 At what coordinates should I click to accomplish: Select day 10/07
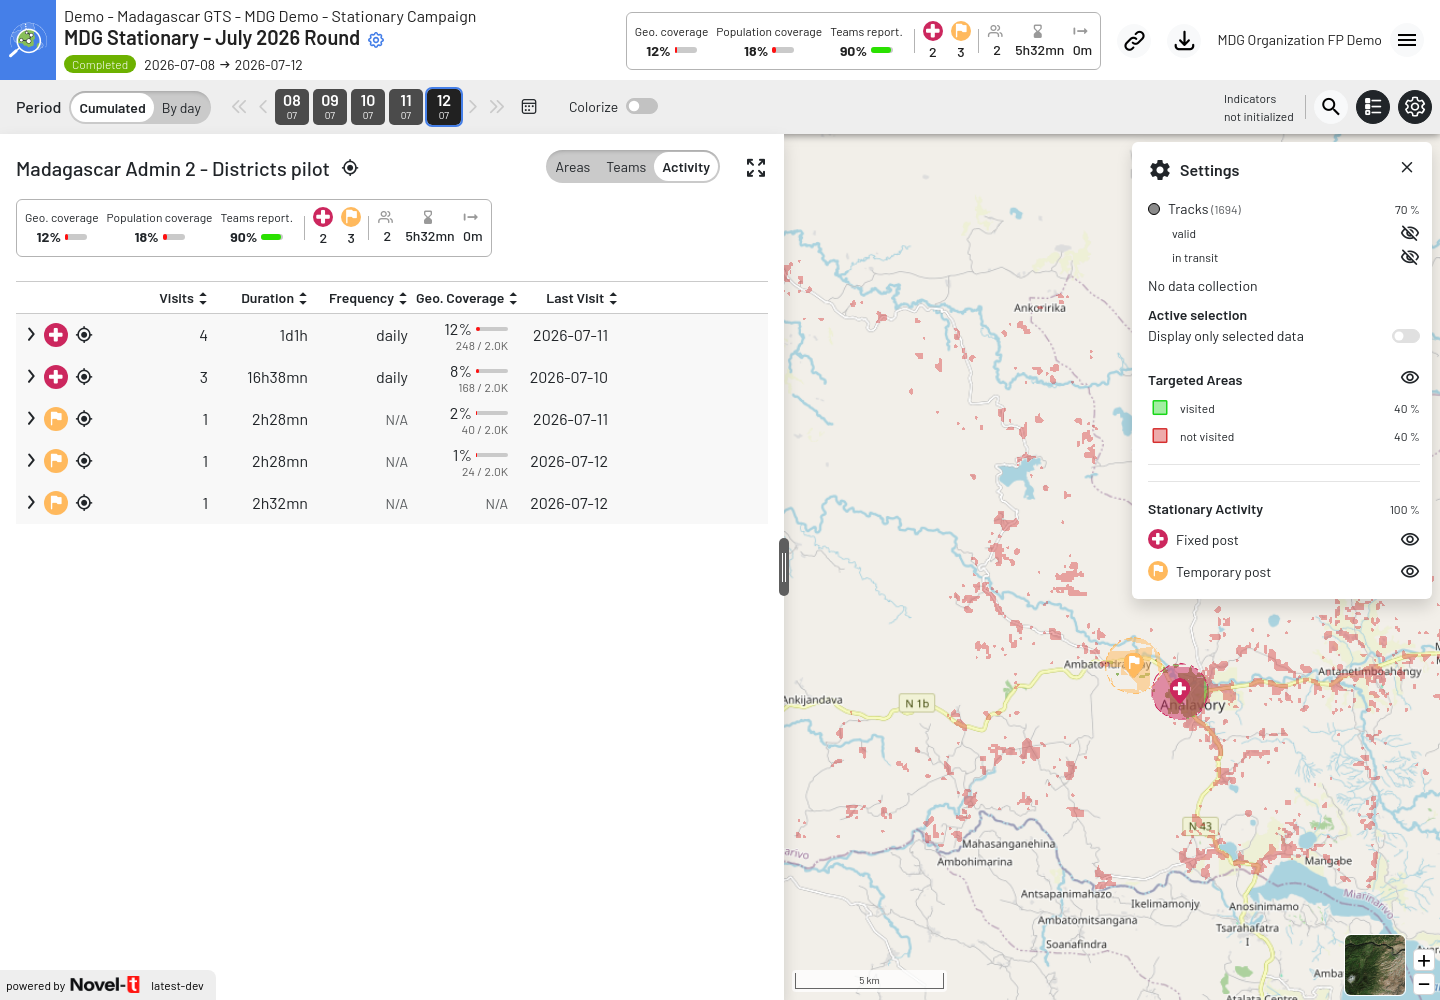[368, 107]
